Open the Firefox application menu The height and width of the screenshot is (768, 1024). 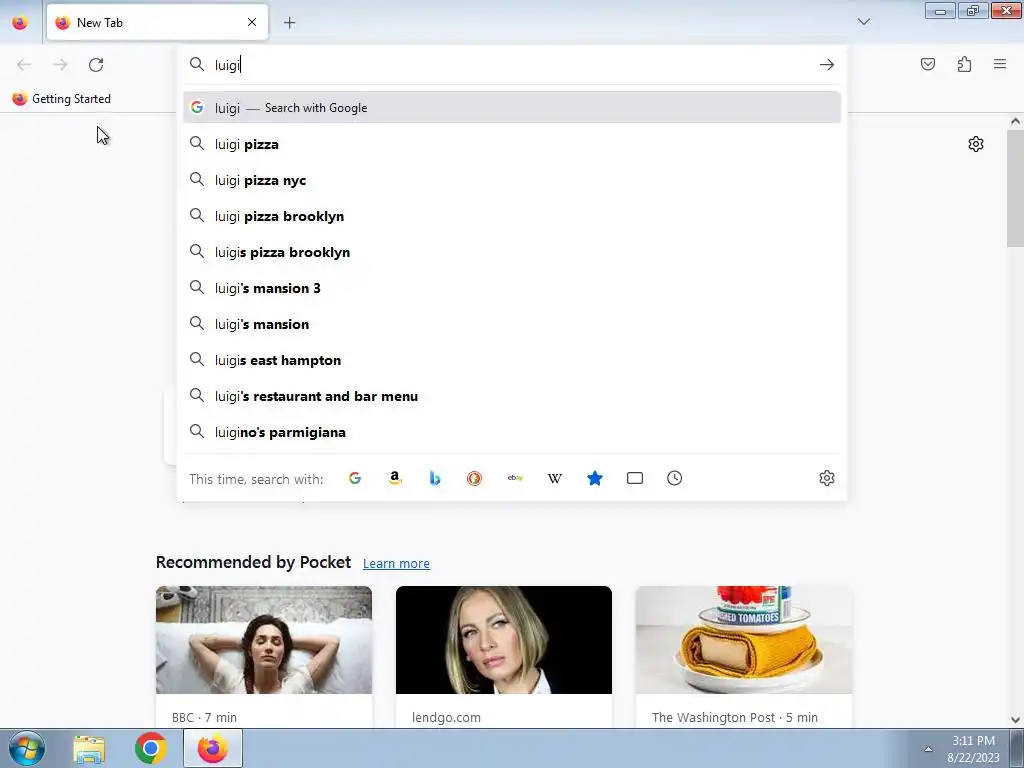pos(1000,64)
